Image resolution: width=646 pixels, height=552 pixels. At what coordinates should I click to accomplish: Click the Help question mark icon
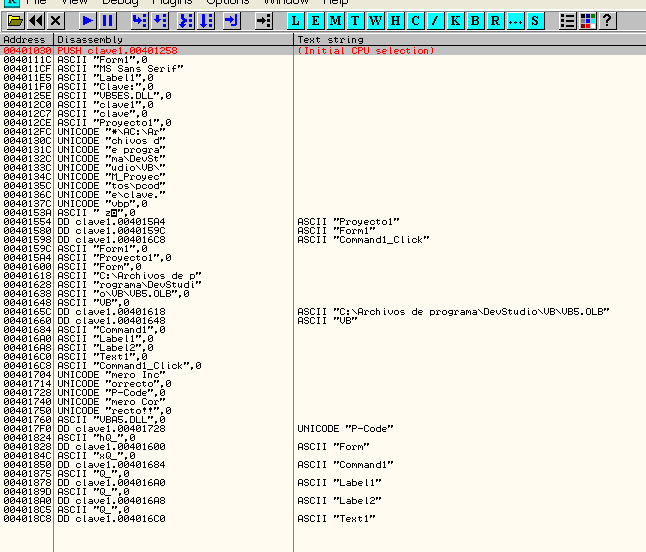(x=607, y=20)
